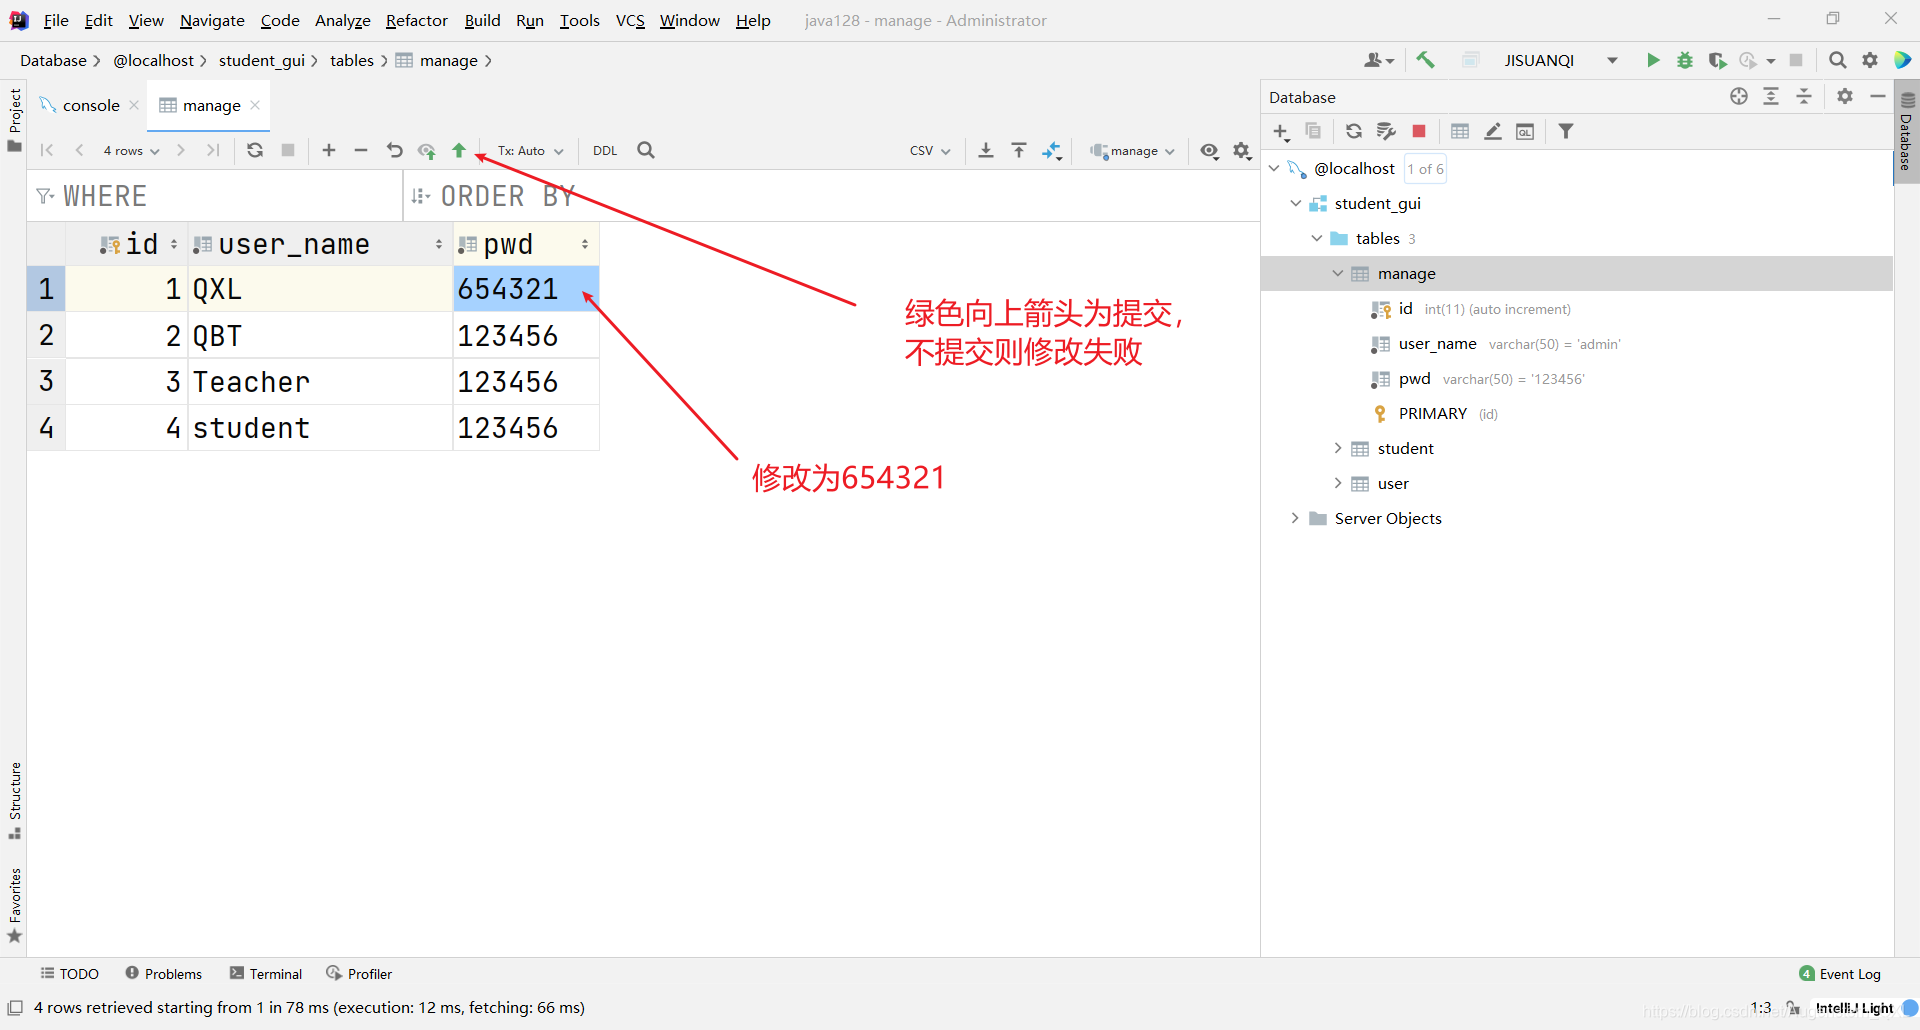
Task: Collapse the manage table node
Action: tap(1338, 273)
